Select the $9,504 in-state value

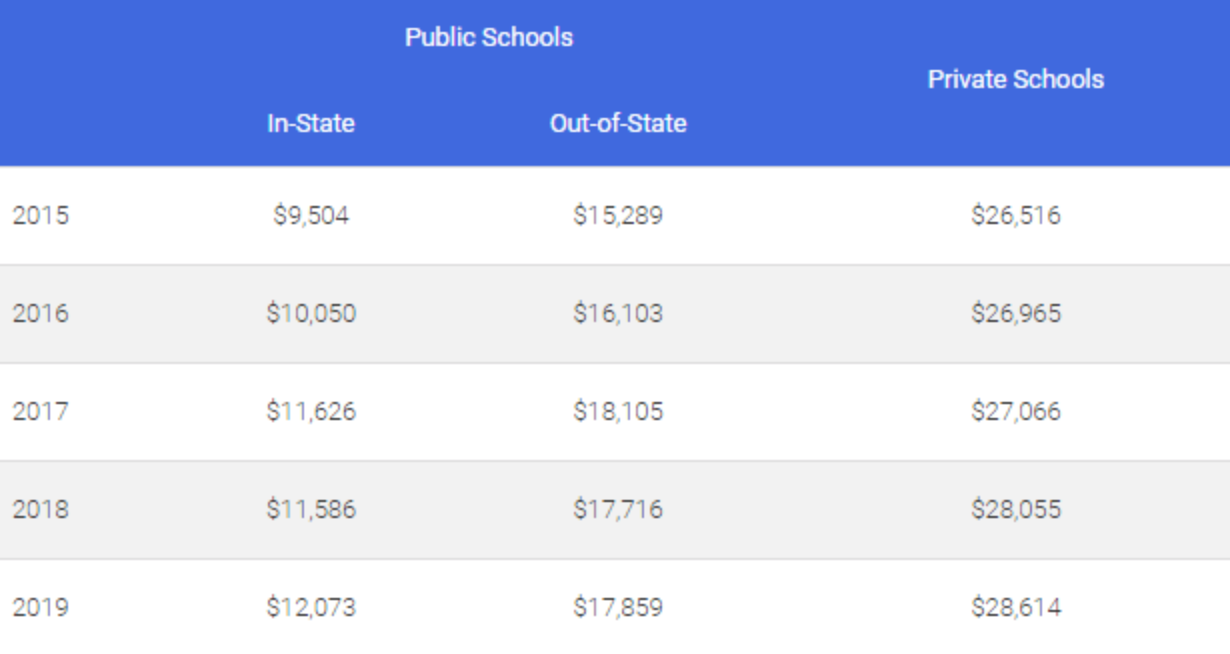[x=311, y=216]
